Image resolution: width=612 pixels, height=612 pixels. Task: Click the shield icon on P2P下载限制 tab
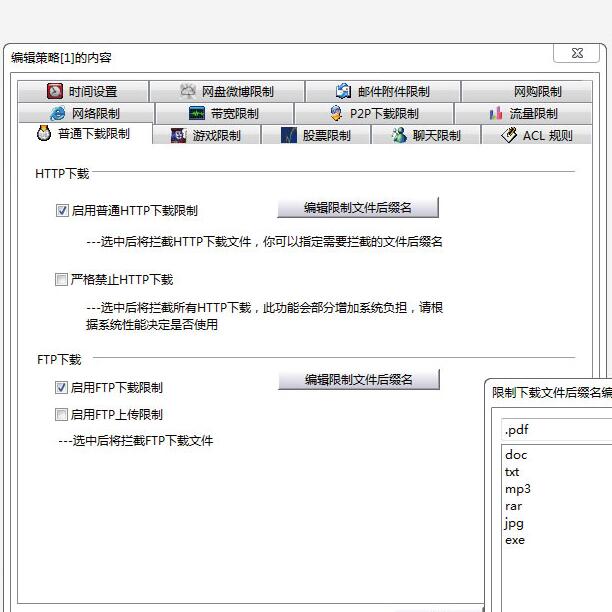(x=336, y=113)
